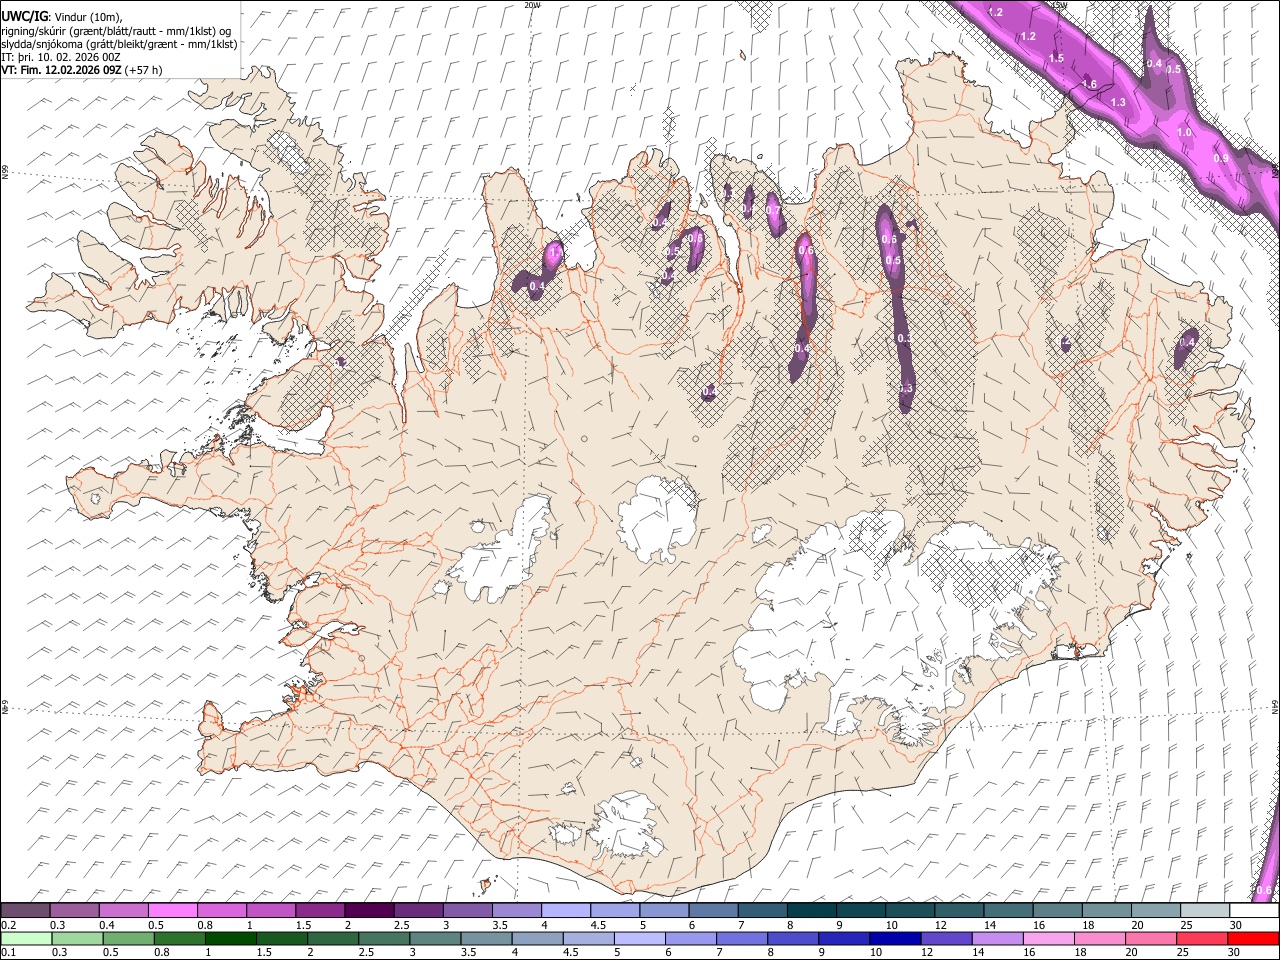
Task: Select the dark teal swatch between 8 and 9
Action: (812, 911)
